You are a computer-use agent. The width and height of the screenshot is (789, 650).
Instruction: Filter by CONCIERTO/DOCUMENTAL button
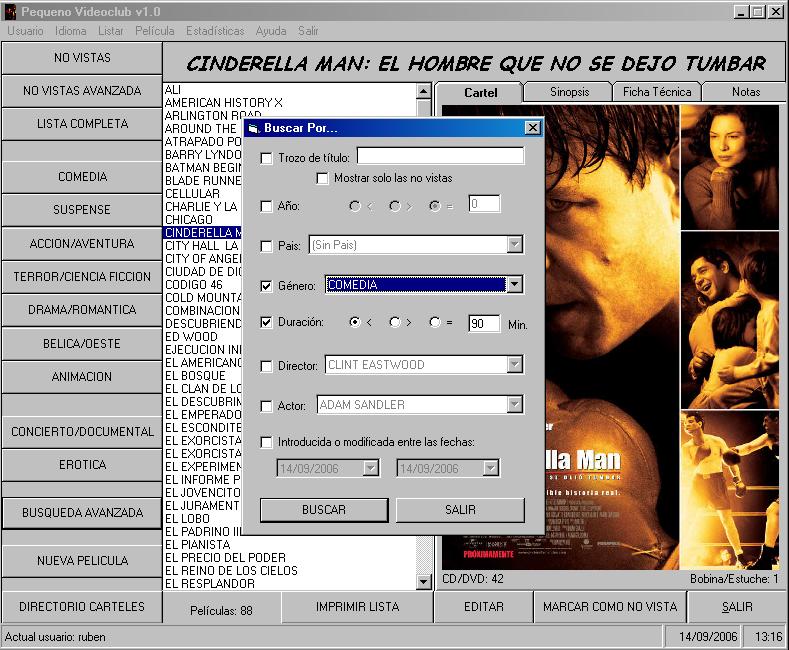tap(82, 432)
